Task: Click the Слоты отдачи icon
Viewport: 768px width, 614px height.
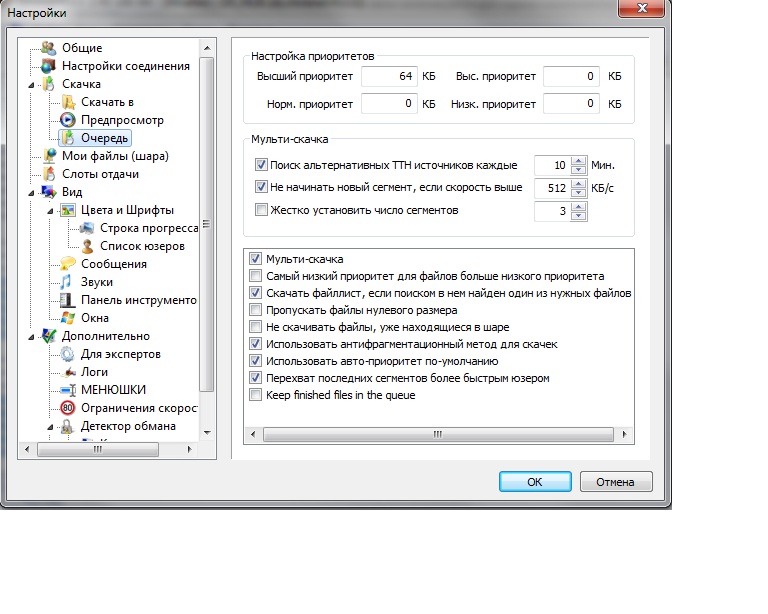Action: 49,174
